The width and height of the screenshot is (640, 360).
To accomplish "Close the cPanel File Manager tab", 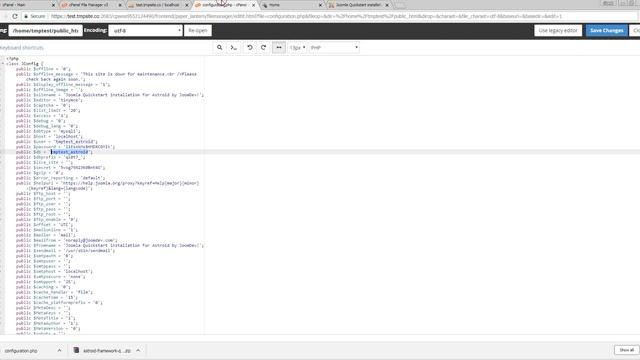I will [120, 5].
